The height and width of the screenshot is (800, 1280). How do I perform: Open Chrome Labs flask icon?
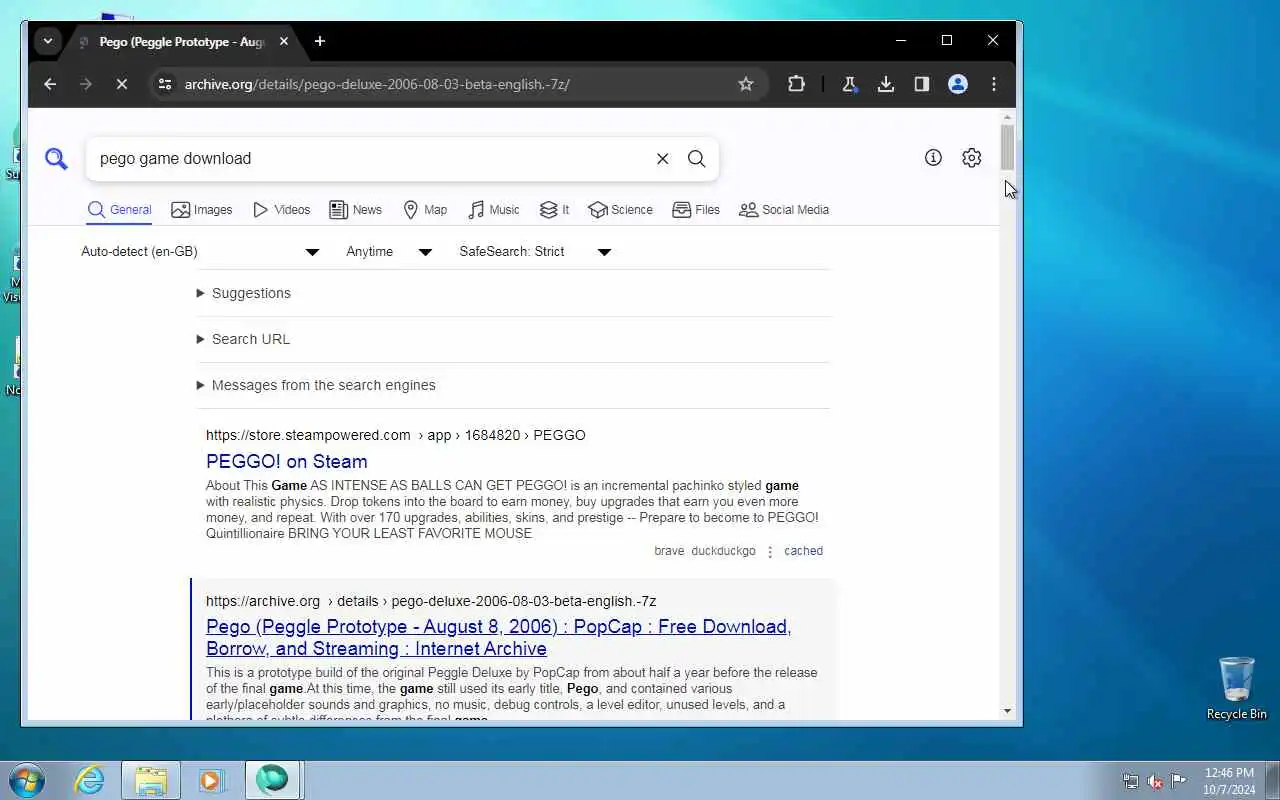850,84
